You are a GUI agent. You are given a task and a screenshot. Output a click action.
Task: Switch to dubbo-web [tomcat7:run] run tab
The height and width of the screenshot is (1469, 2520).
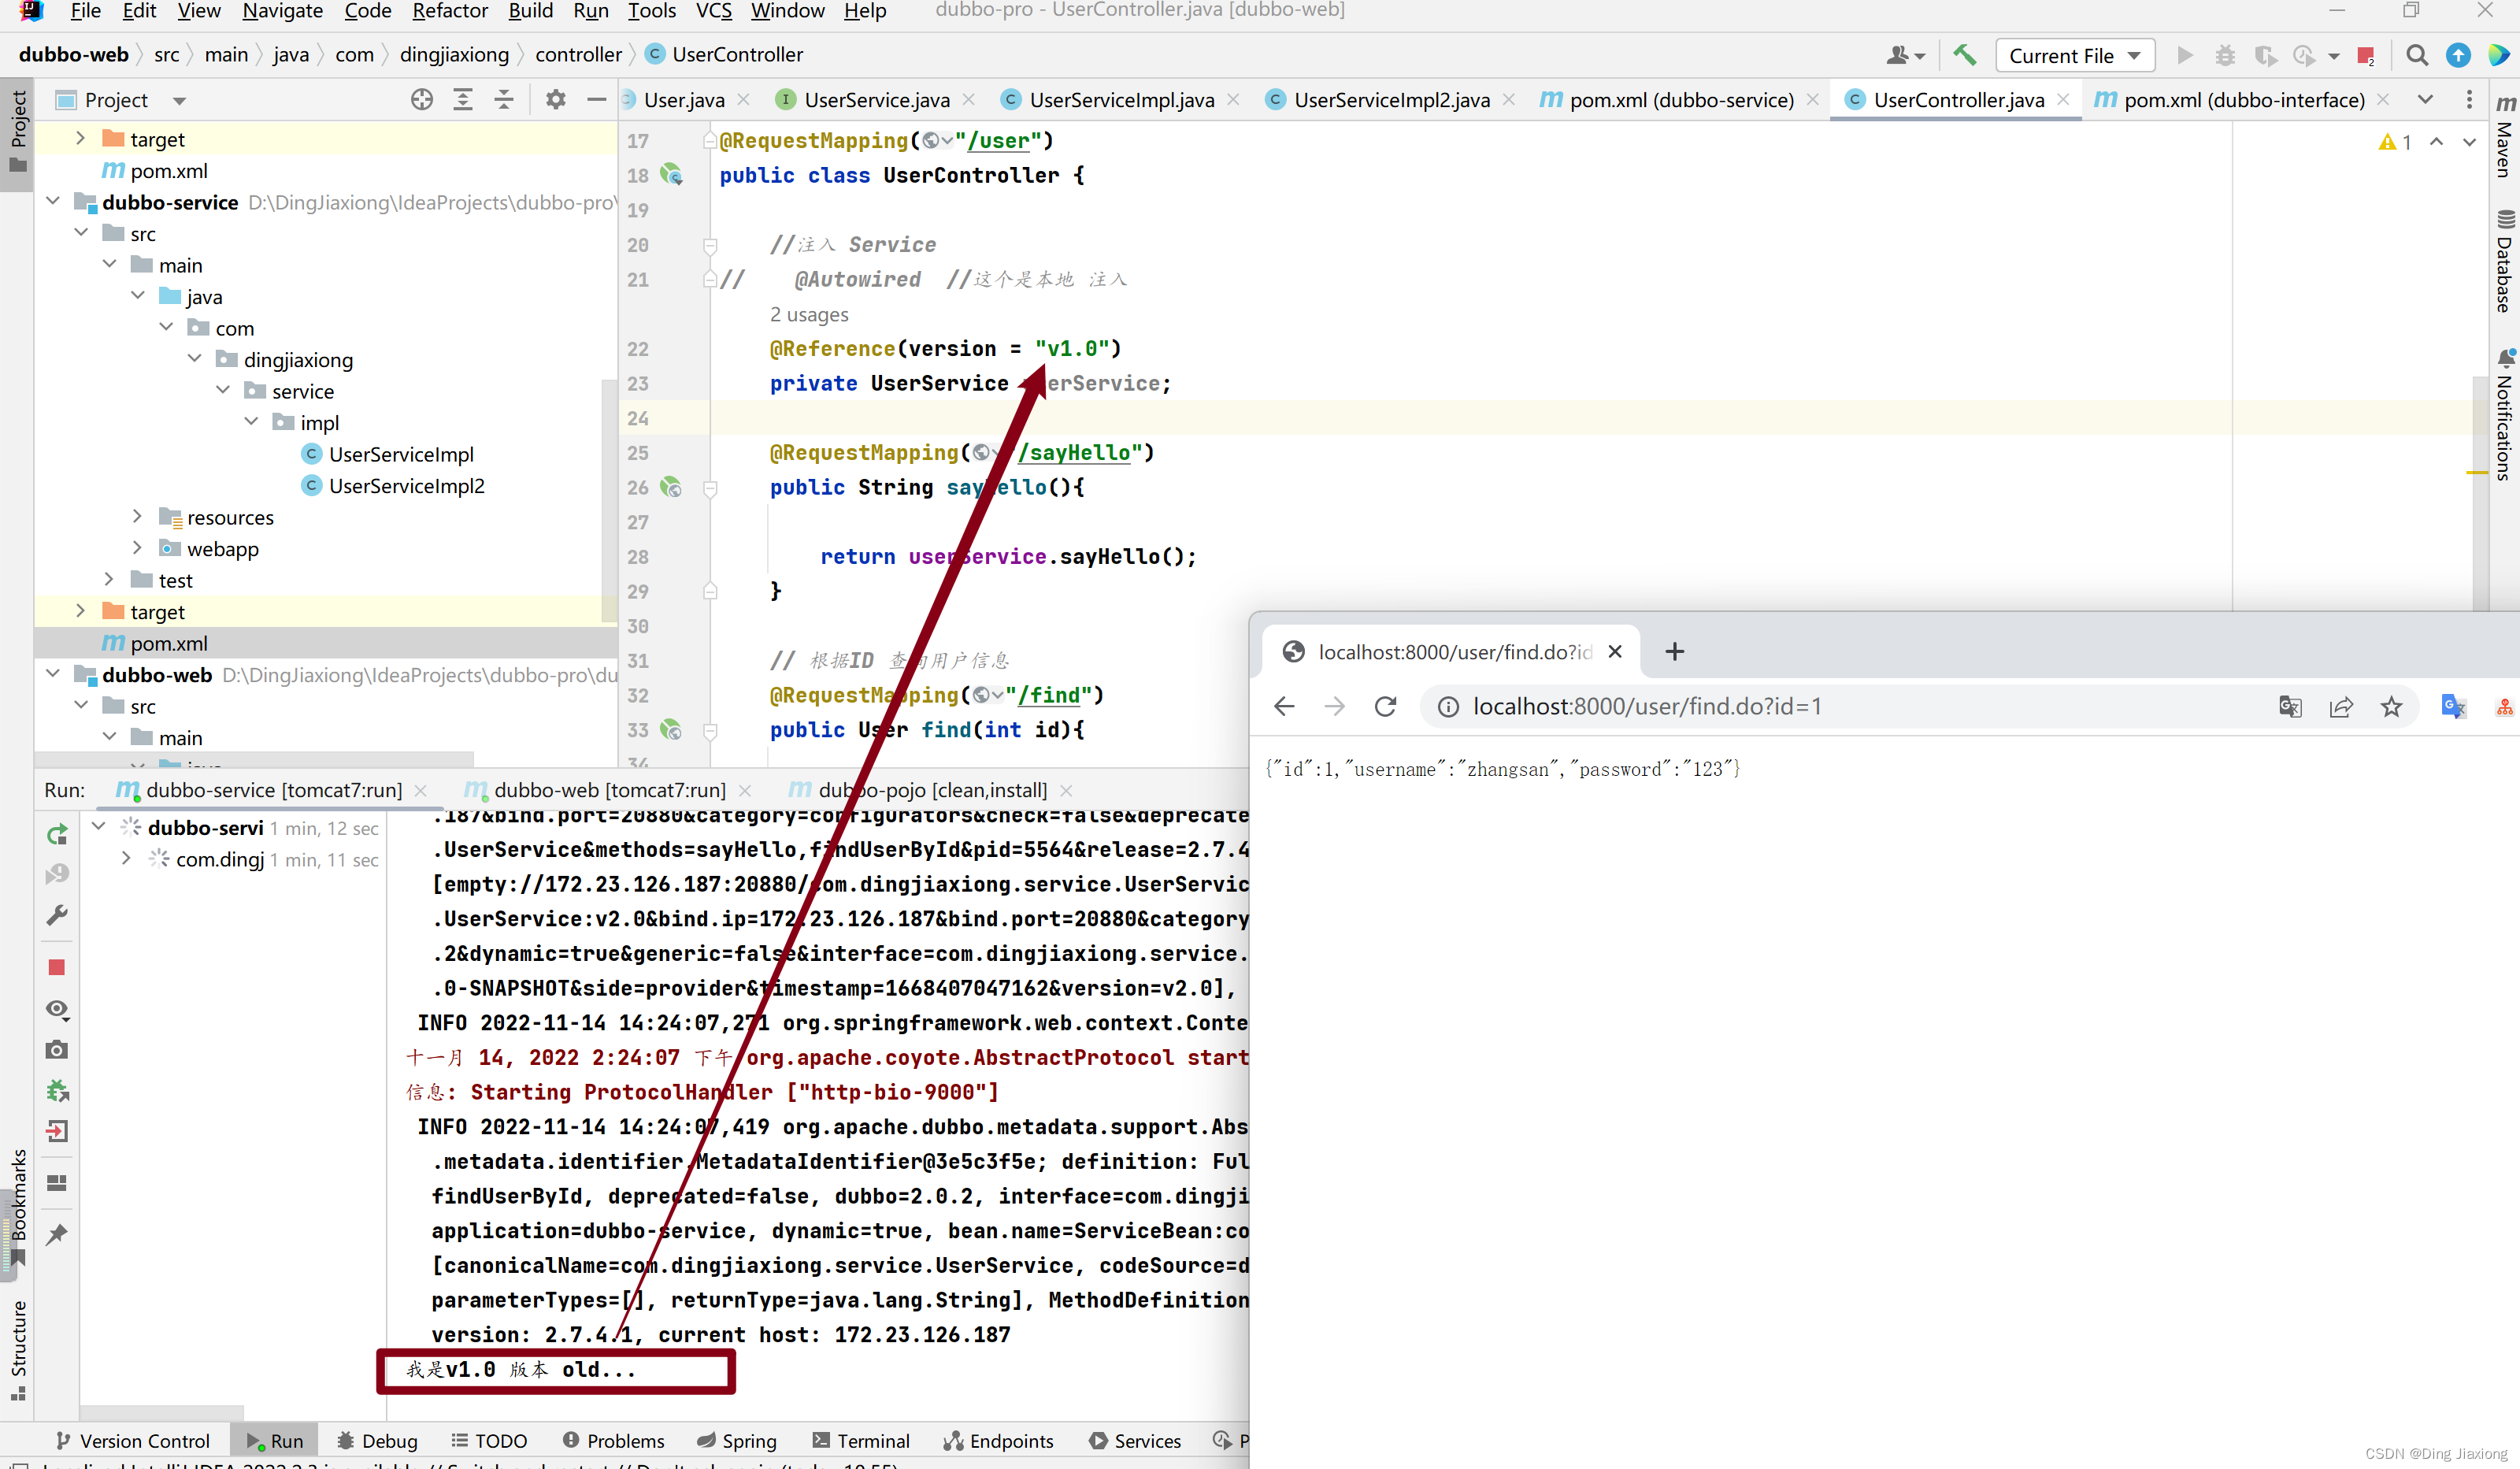pyautogui.click(x=609, y=790)
